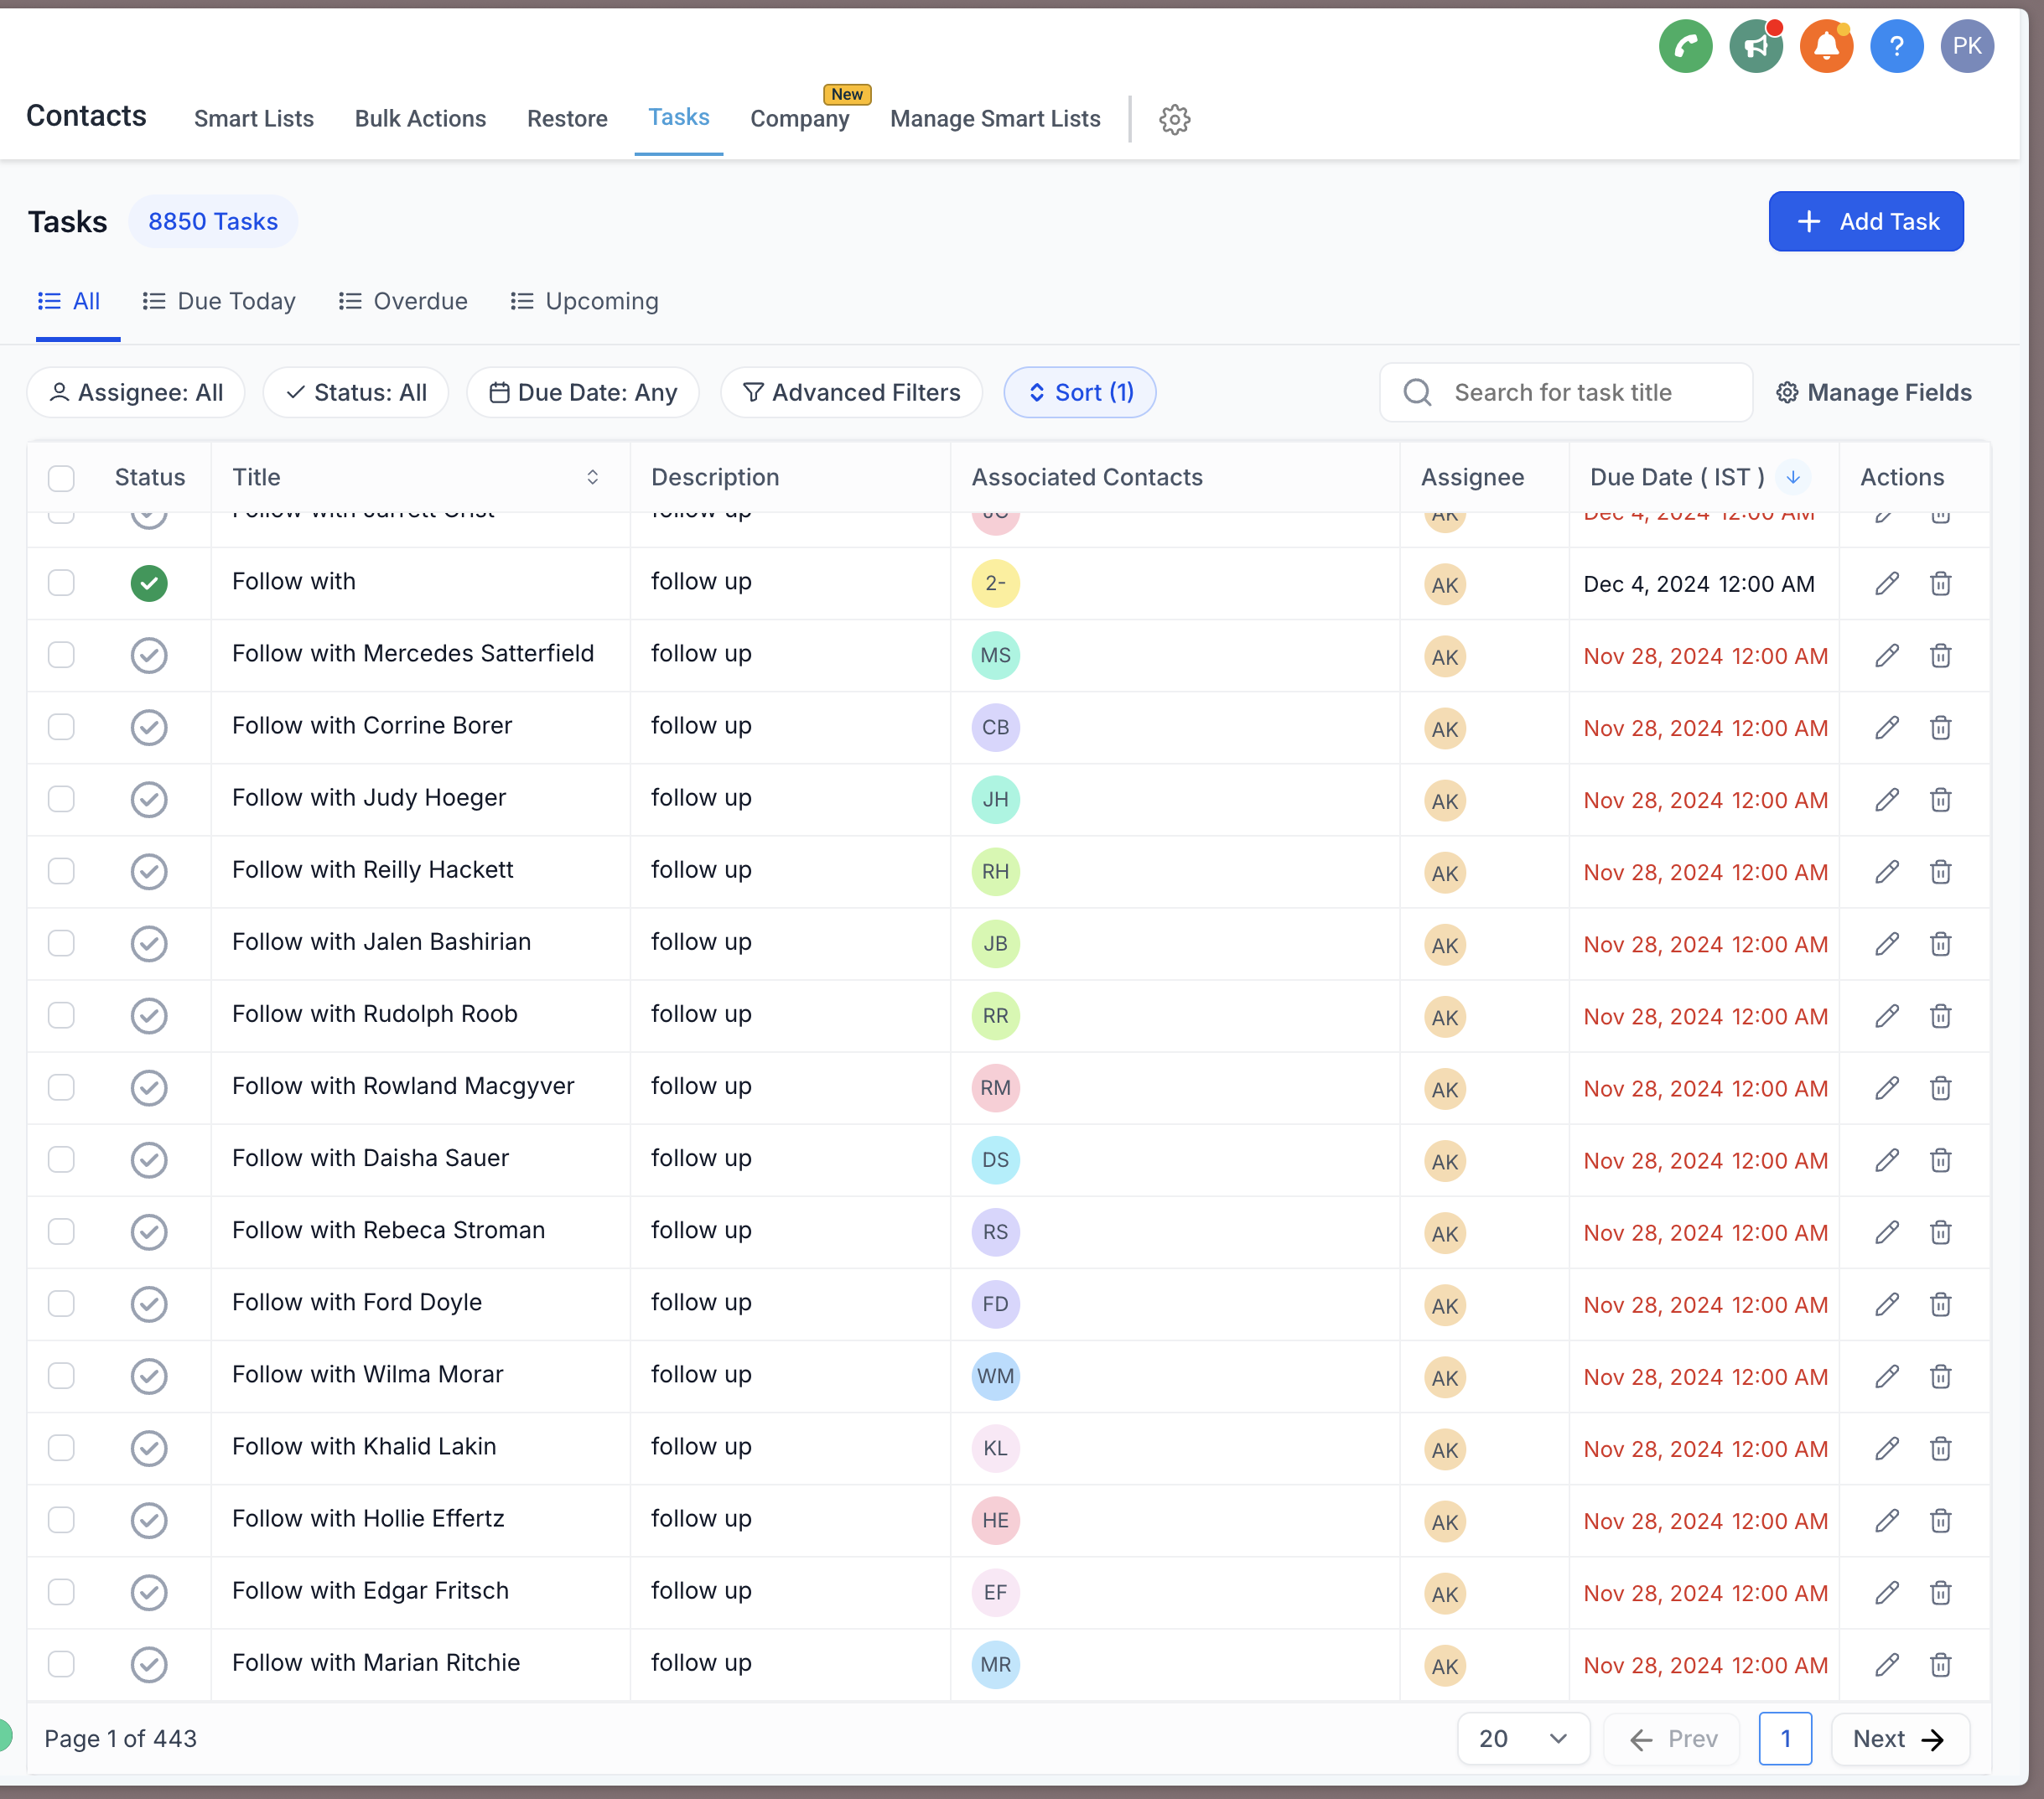This screenshot has width=2044, height=1799.
Task: Open the orange notifications bell
Action: [1826, 46]
